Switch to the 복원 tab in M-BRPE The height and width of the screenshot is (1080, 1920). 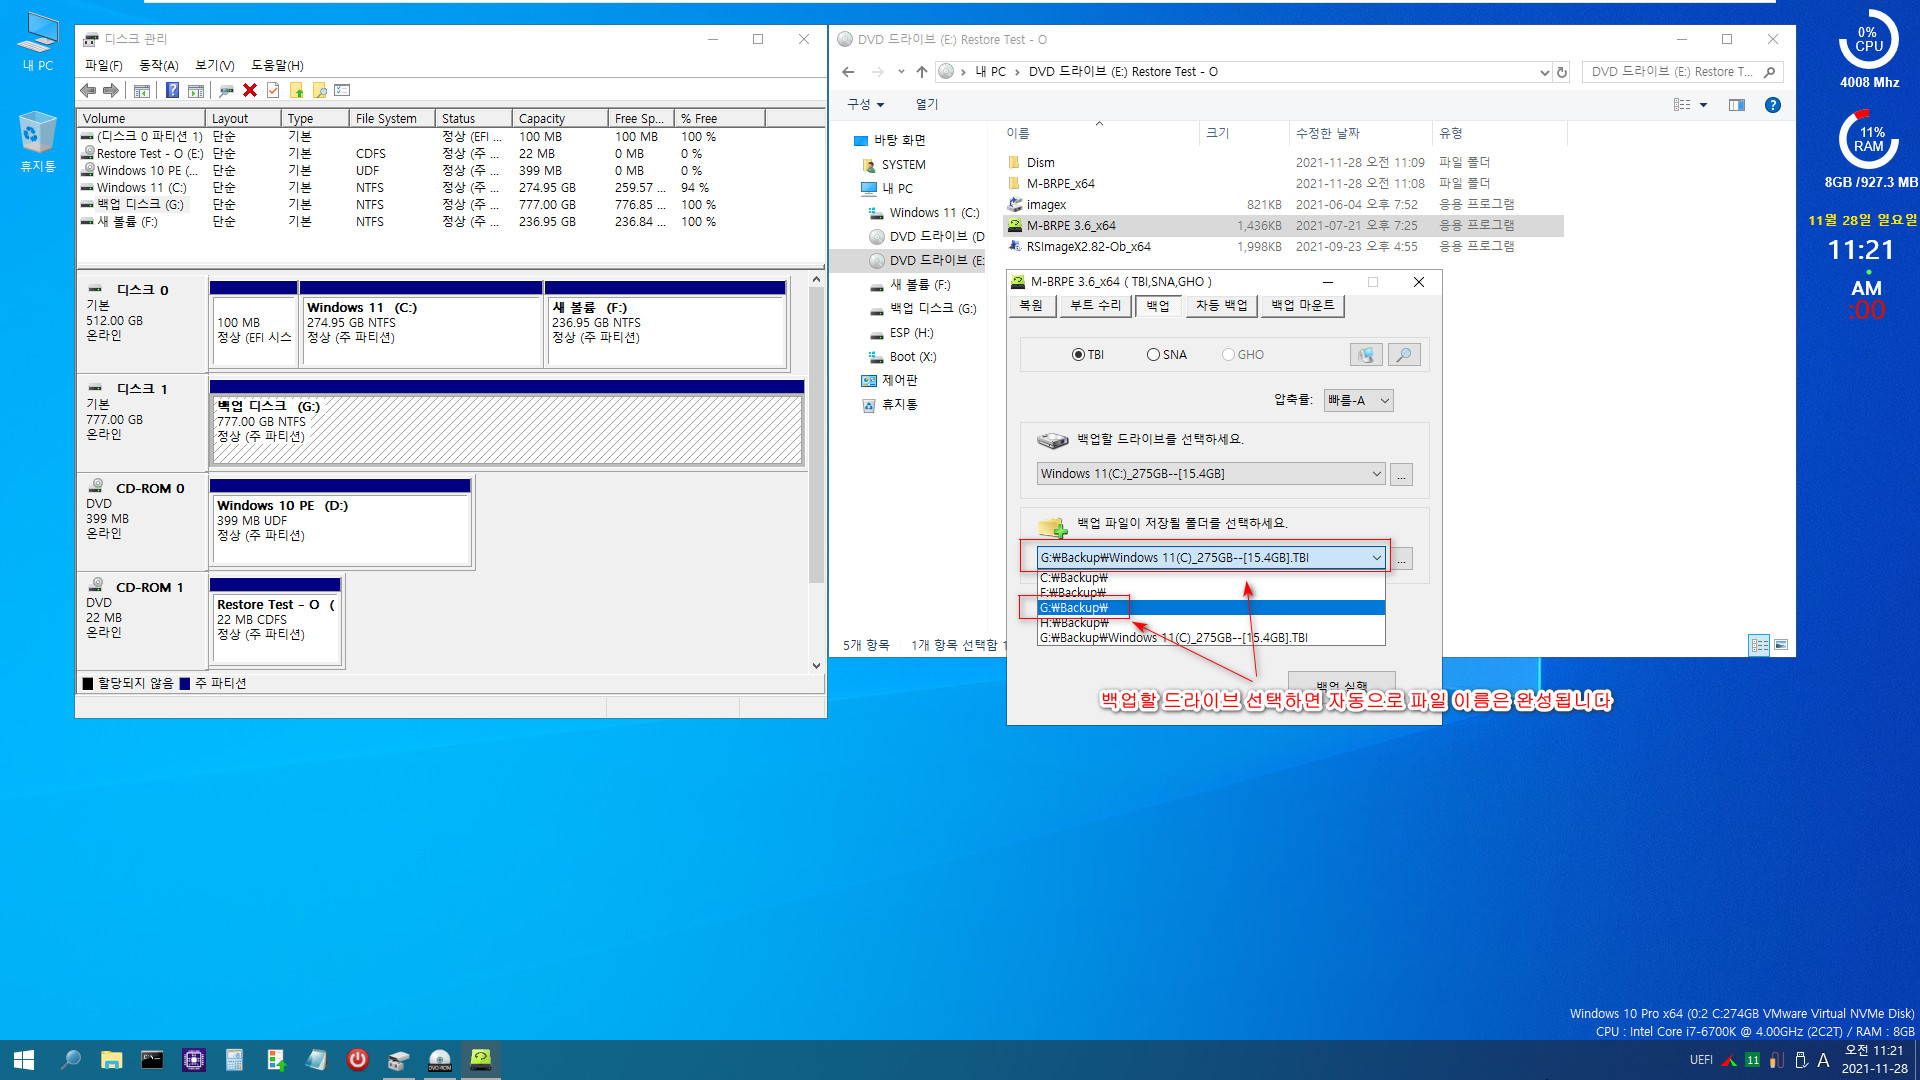click(1031, 306)
